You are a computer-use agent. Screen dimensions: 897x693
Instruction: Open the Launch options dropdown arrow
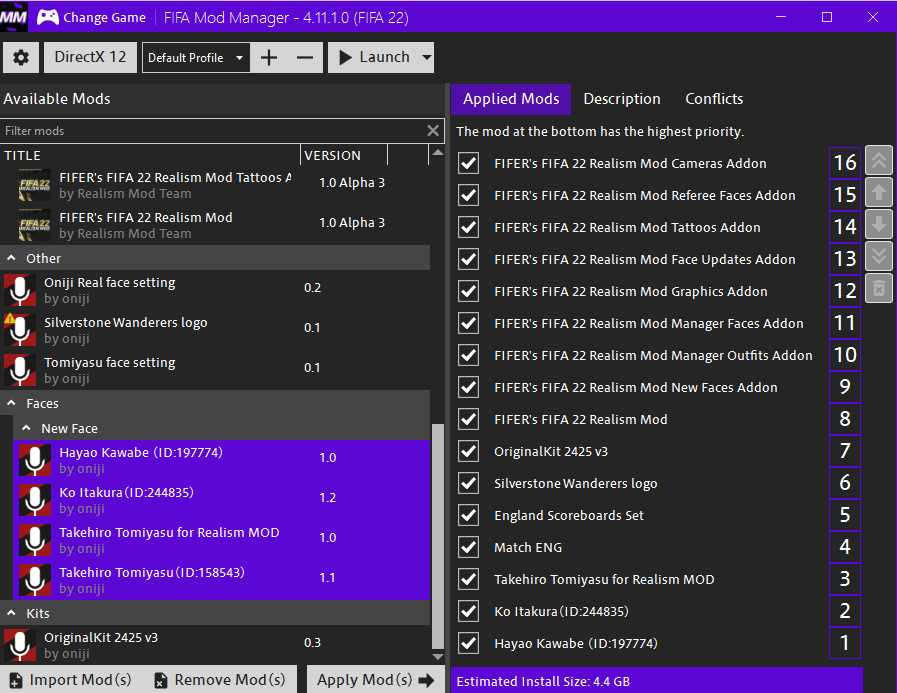426,57
